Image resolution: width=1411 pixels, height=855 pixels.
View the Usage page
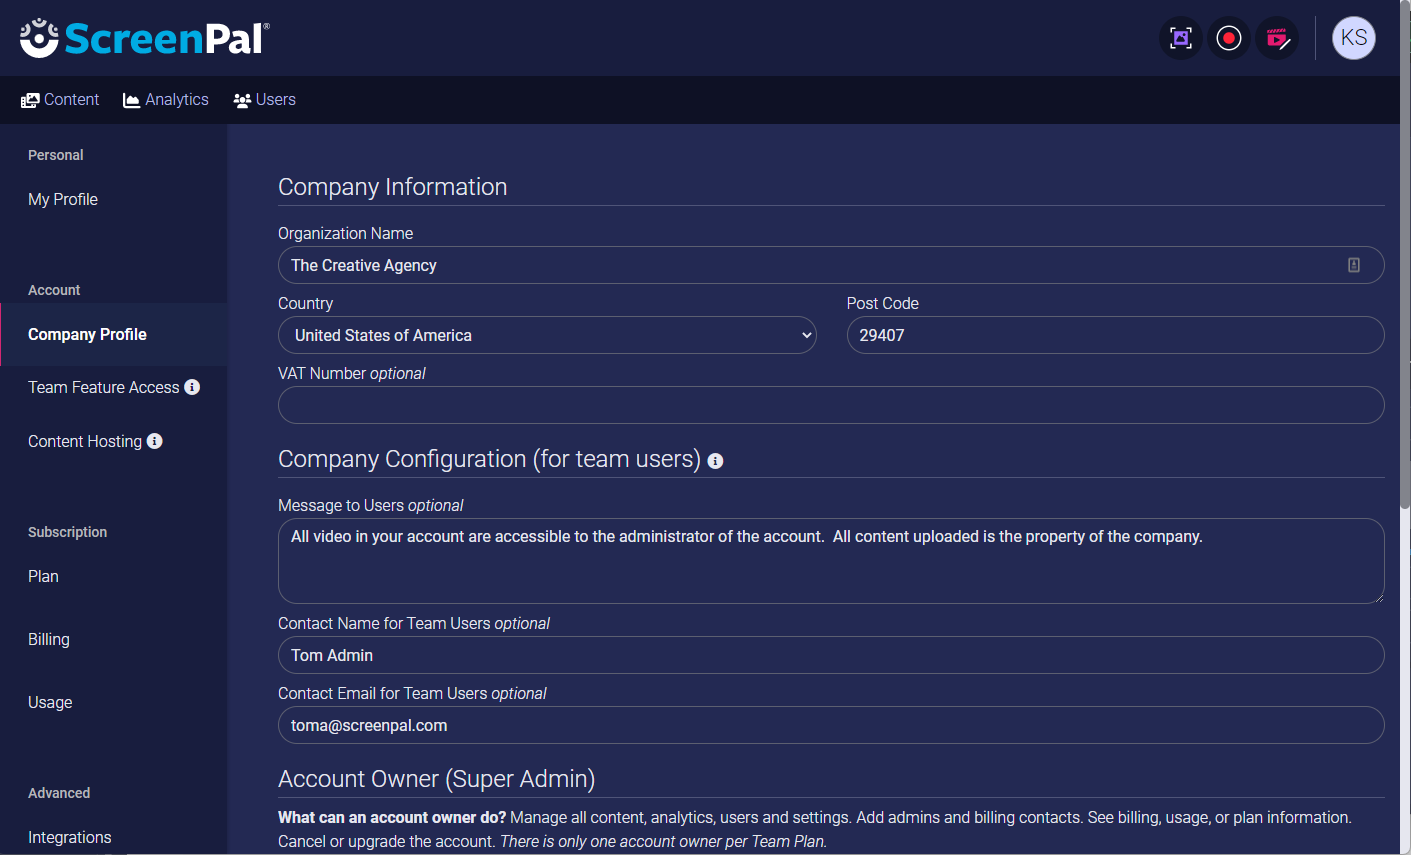[x=50, y=702]
